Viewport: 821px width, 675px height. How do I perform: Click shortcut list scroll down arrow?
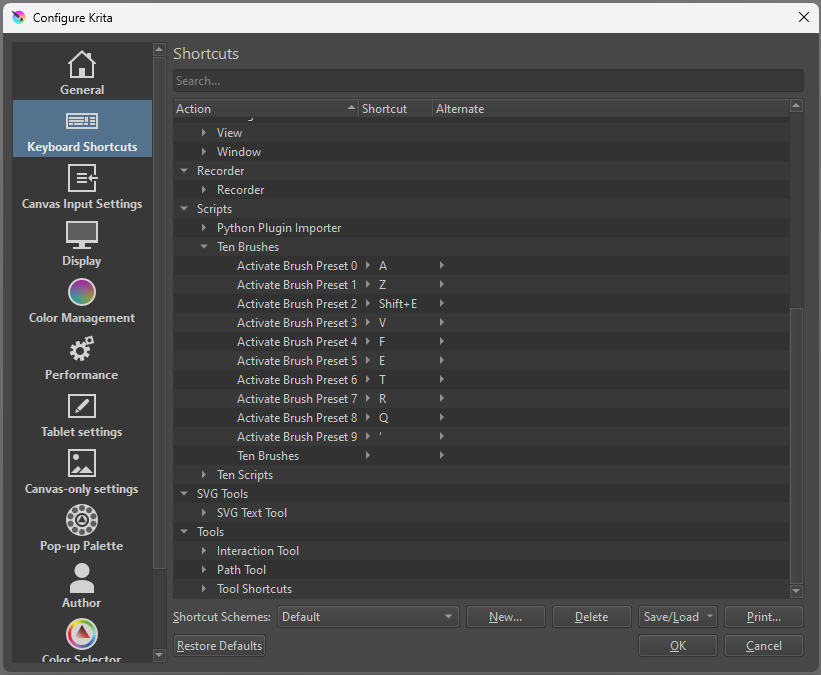[x=796, y=591]
